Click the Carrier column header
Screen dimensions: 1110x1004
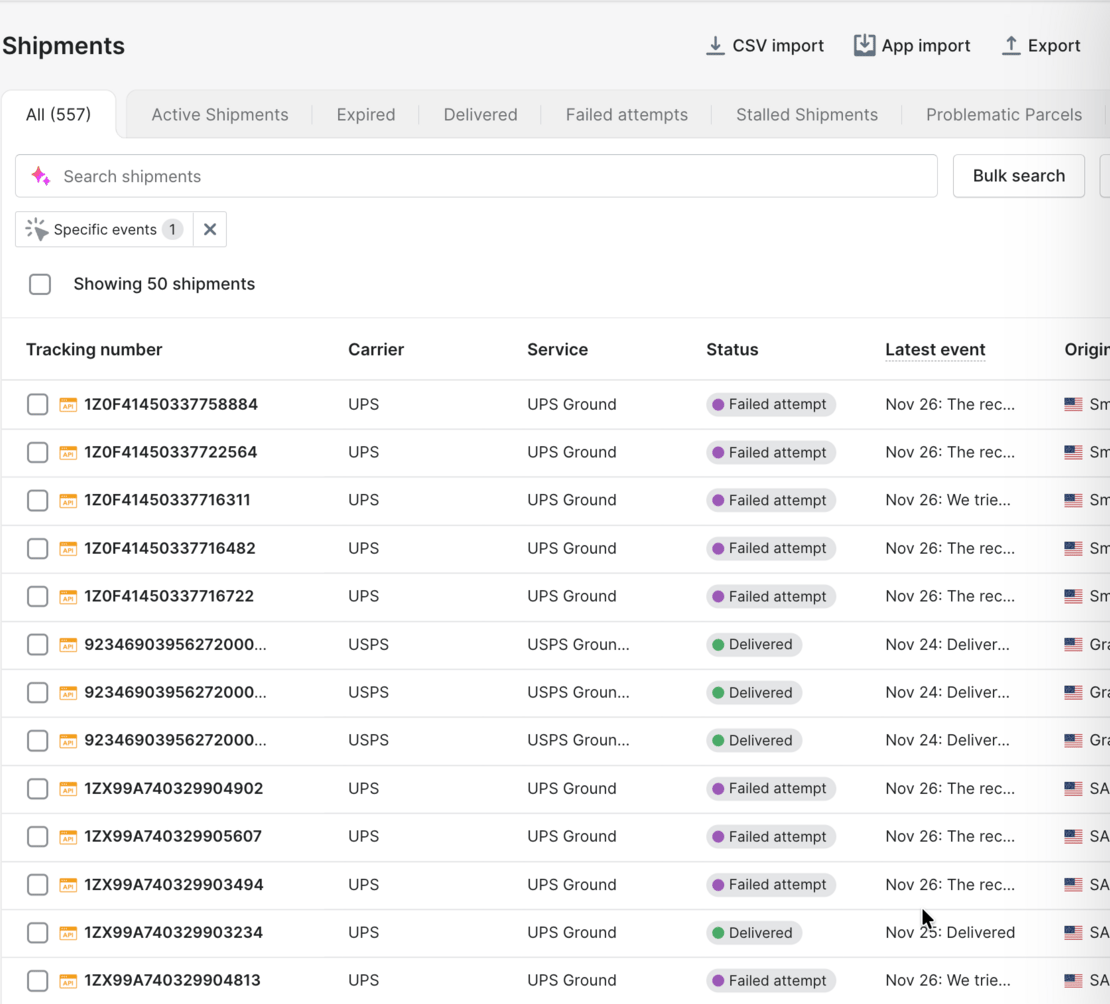click(x=376, y=350)
